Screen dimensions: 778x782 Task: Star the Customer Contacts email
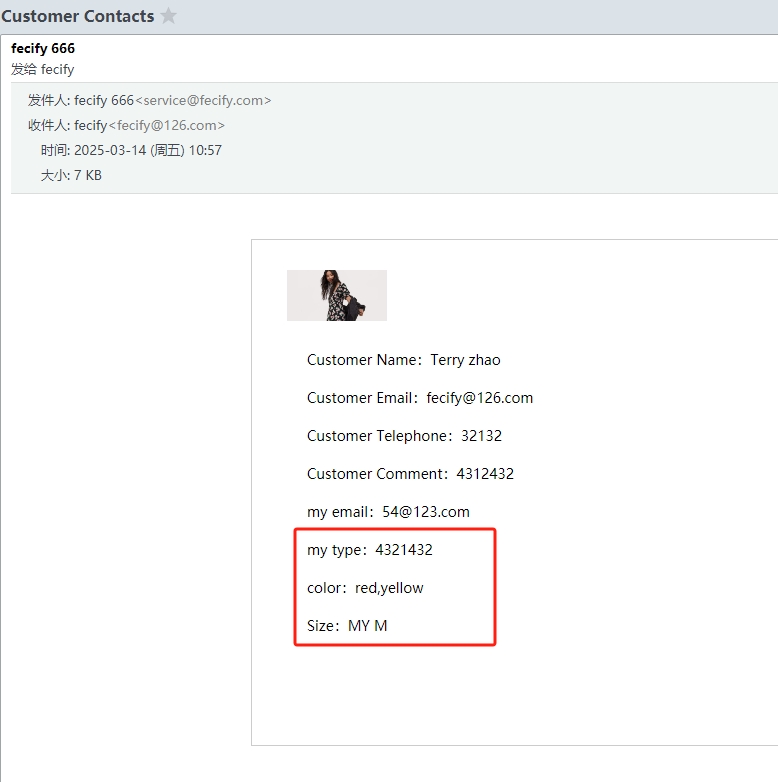pos(169,15)
